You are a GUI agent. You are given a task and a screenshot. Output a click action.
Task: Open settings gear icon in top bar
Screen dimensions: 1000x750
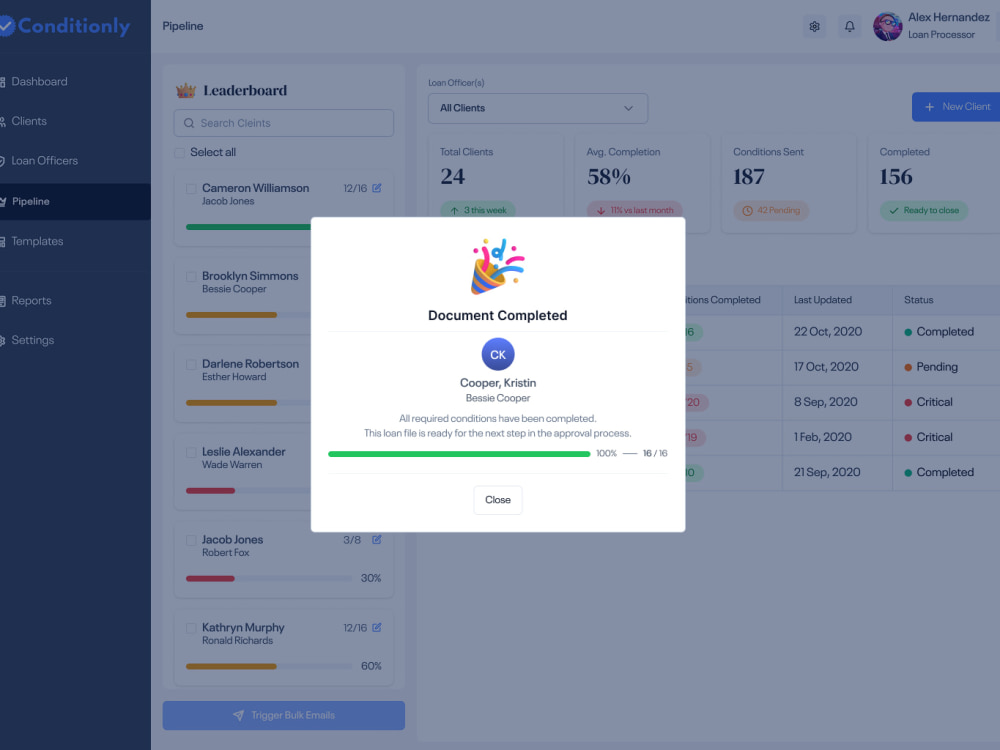tap(814, 26)
